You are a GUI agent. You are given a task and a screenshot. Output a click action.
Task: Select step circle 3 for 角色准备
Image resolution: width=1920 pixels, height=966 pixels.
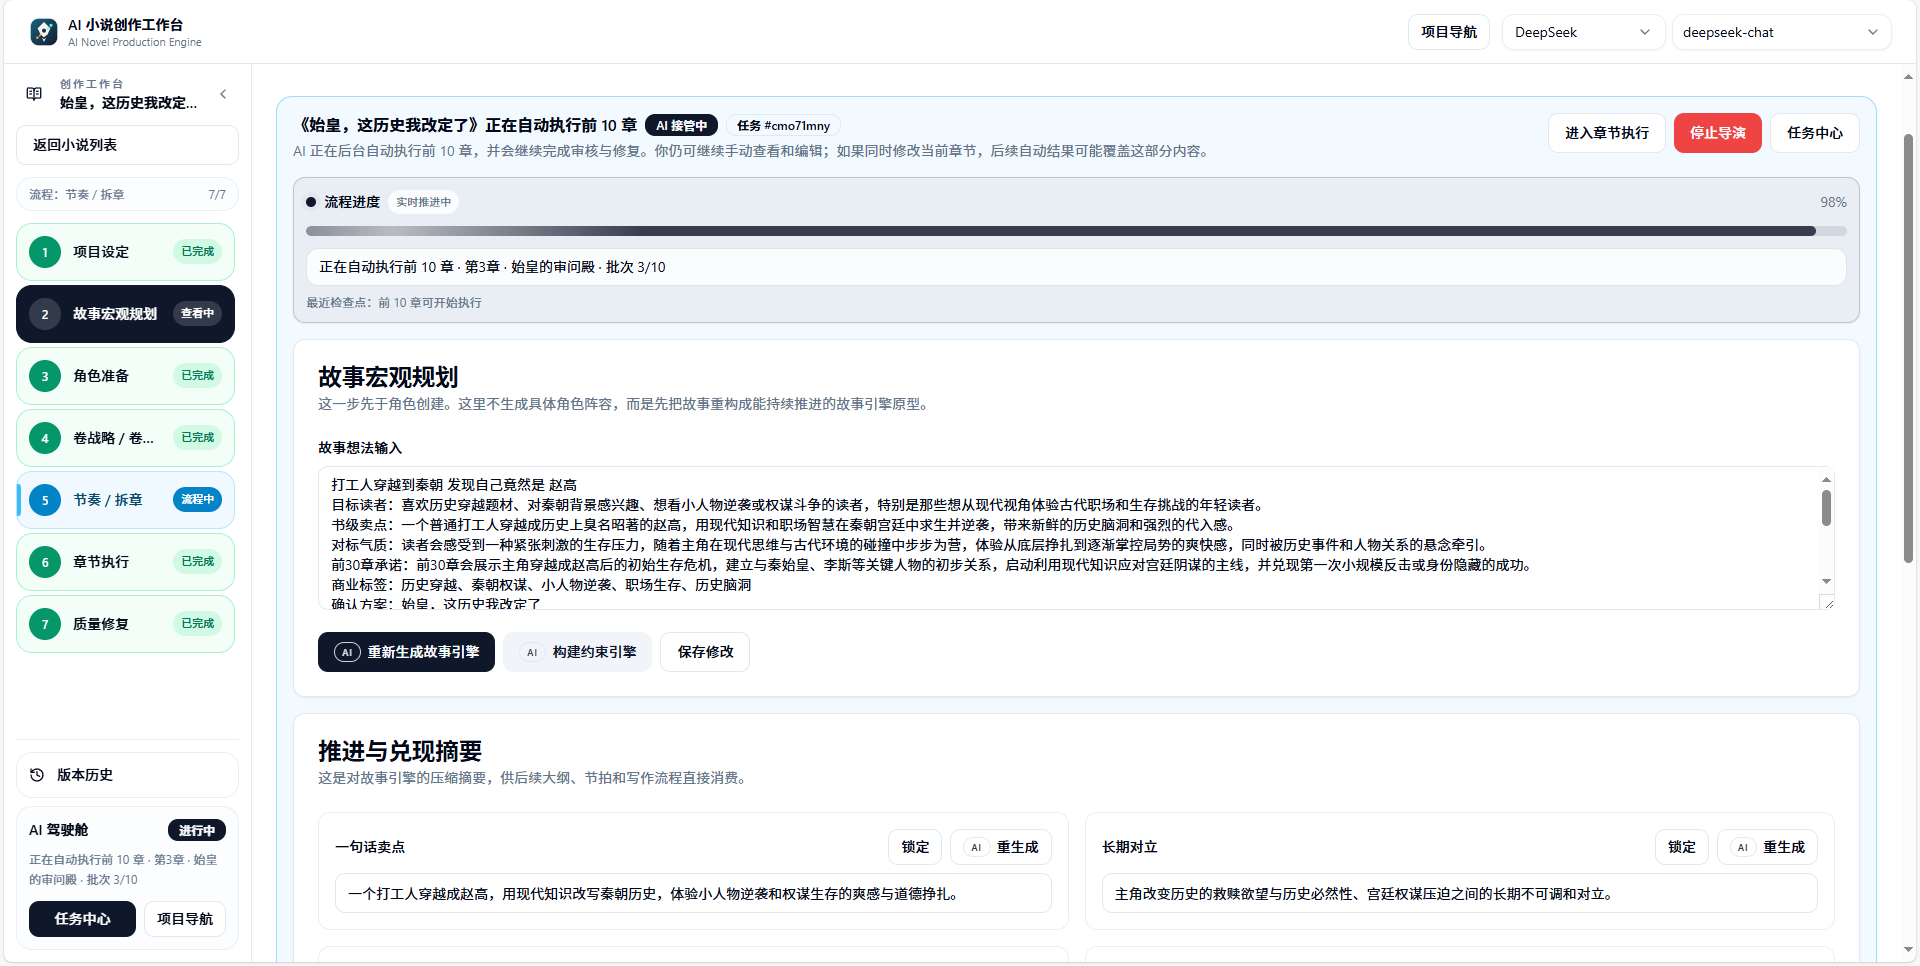click(x=44, y=376)
